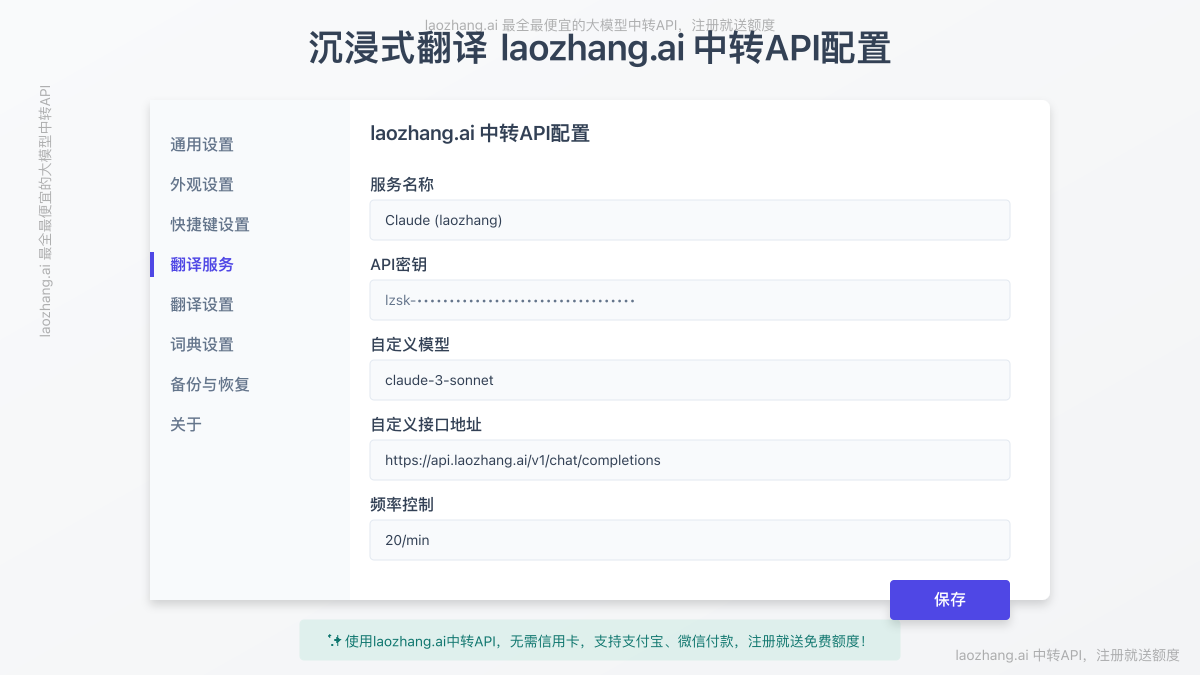Click the green banner about 支付宝、微信付款
Screen dimensions: 1200x675
click(x=600, y=640)
